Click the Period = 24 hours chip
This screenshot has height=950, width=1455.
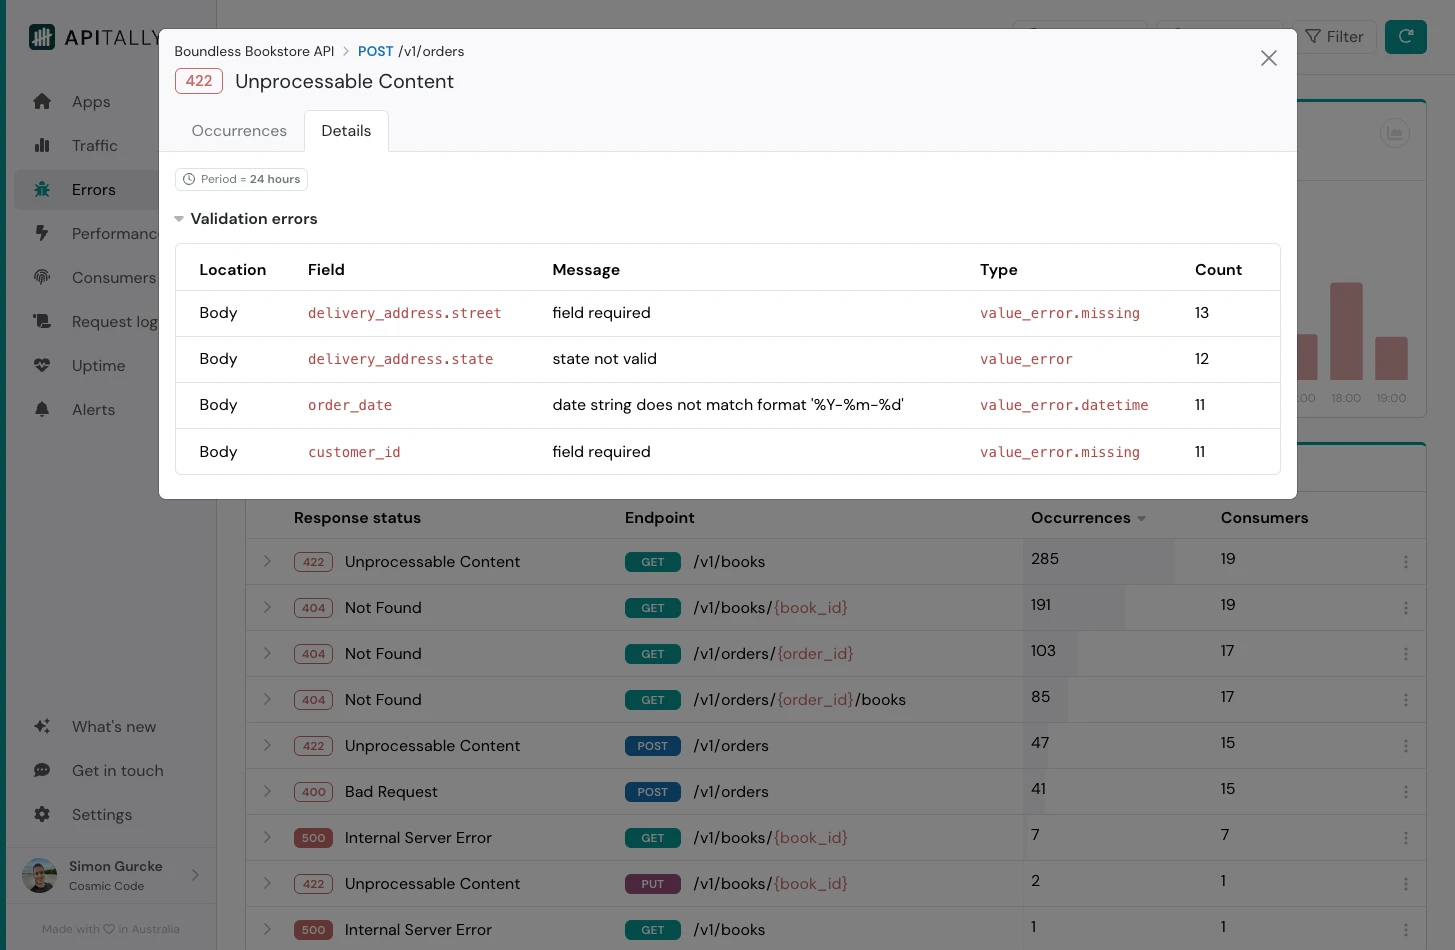[241, 179]
